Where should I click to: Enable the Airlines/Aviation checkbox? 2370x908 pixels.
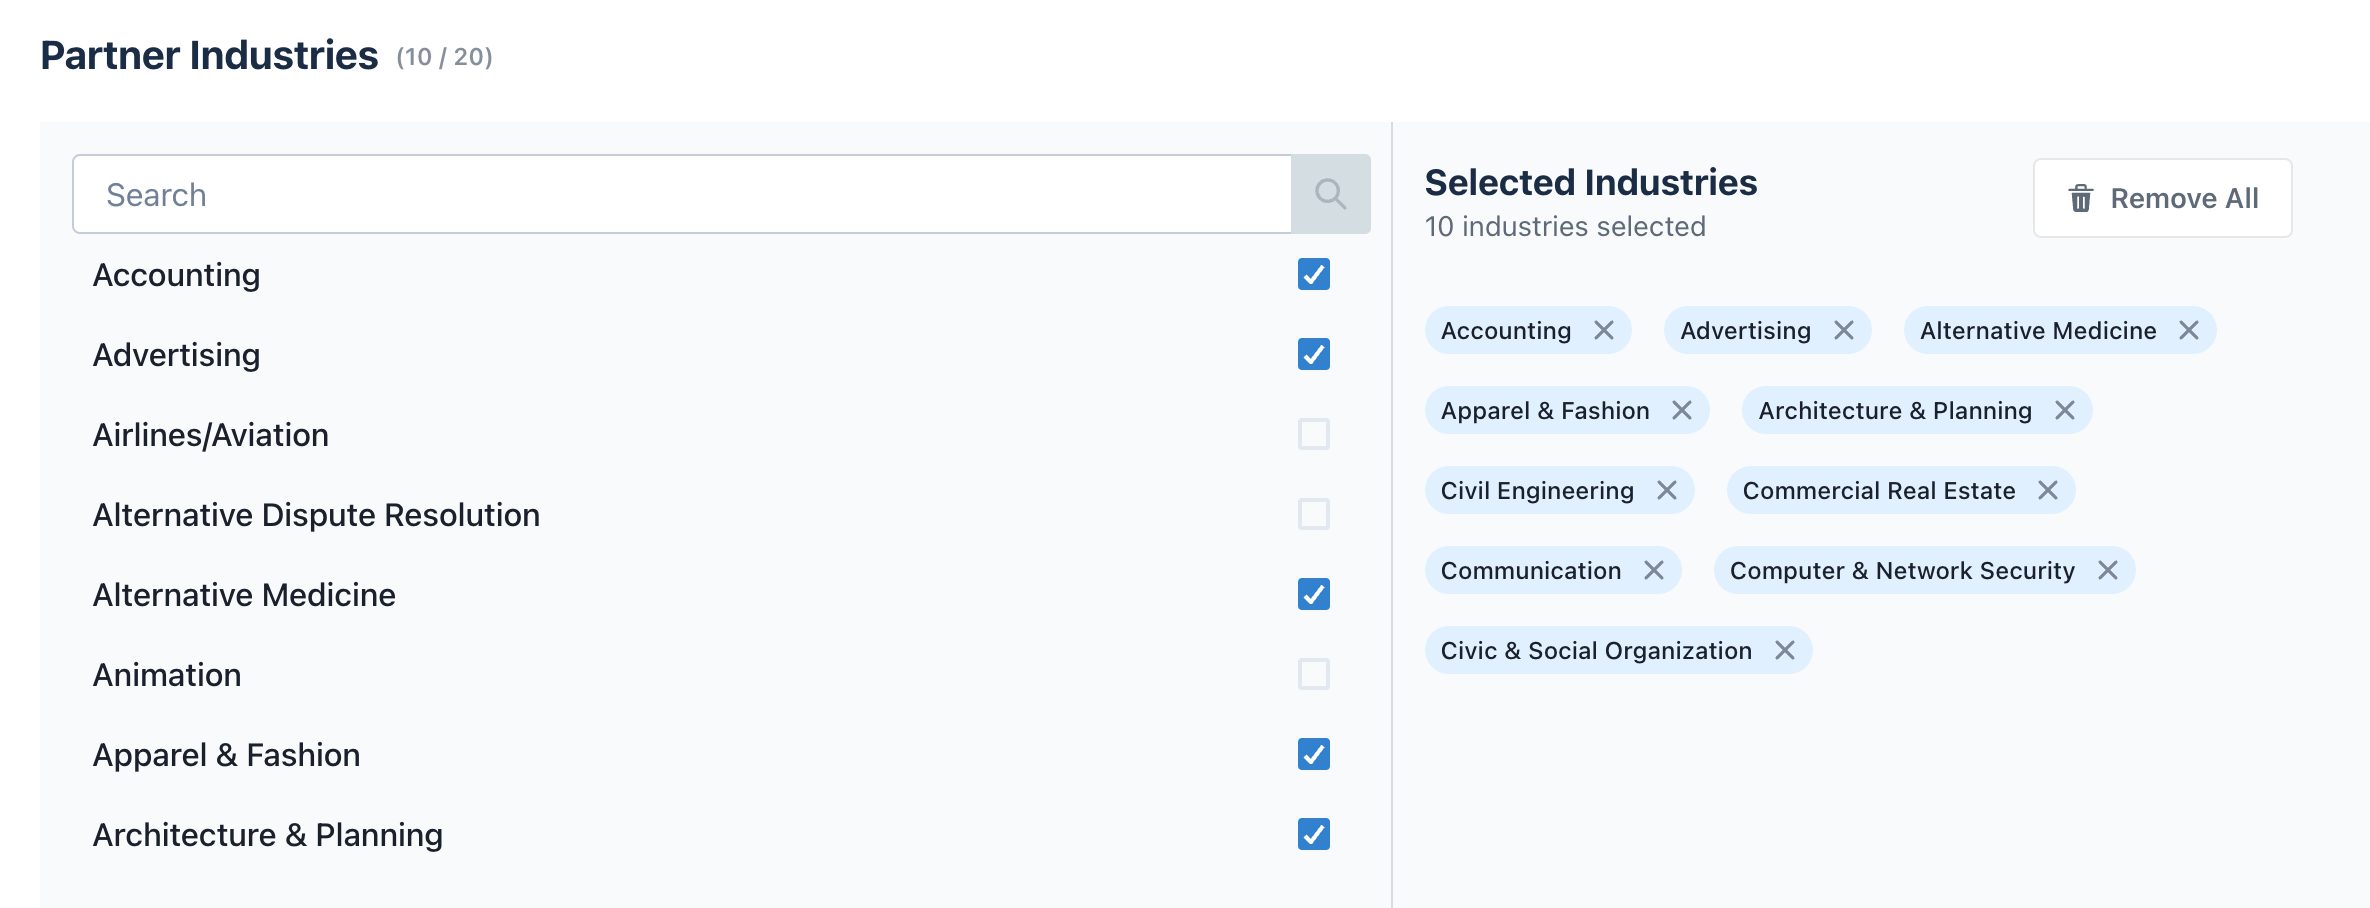(x=1313, y=434)
